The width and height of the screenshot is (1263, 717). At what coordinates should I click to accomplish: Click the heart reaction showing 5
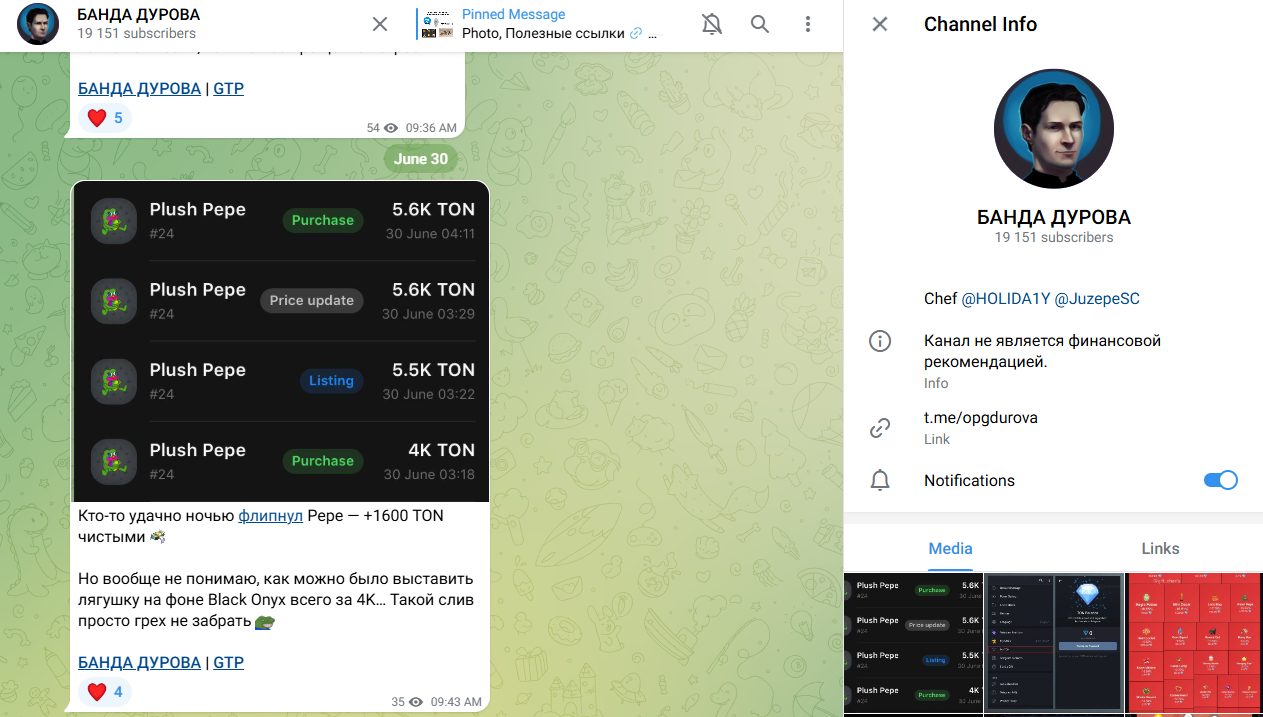point(105,118)
